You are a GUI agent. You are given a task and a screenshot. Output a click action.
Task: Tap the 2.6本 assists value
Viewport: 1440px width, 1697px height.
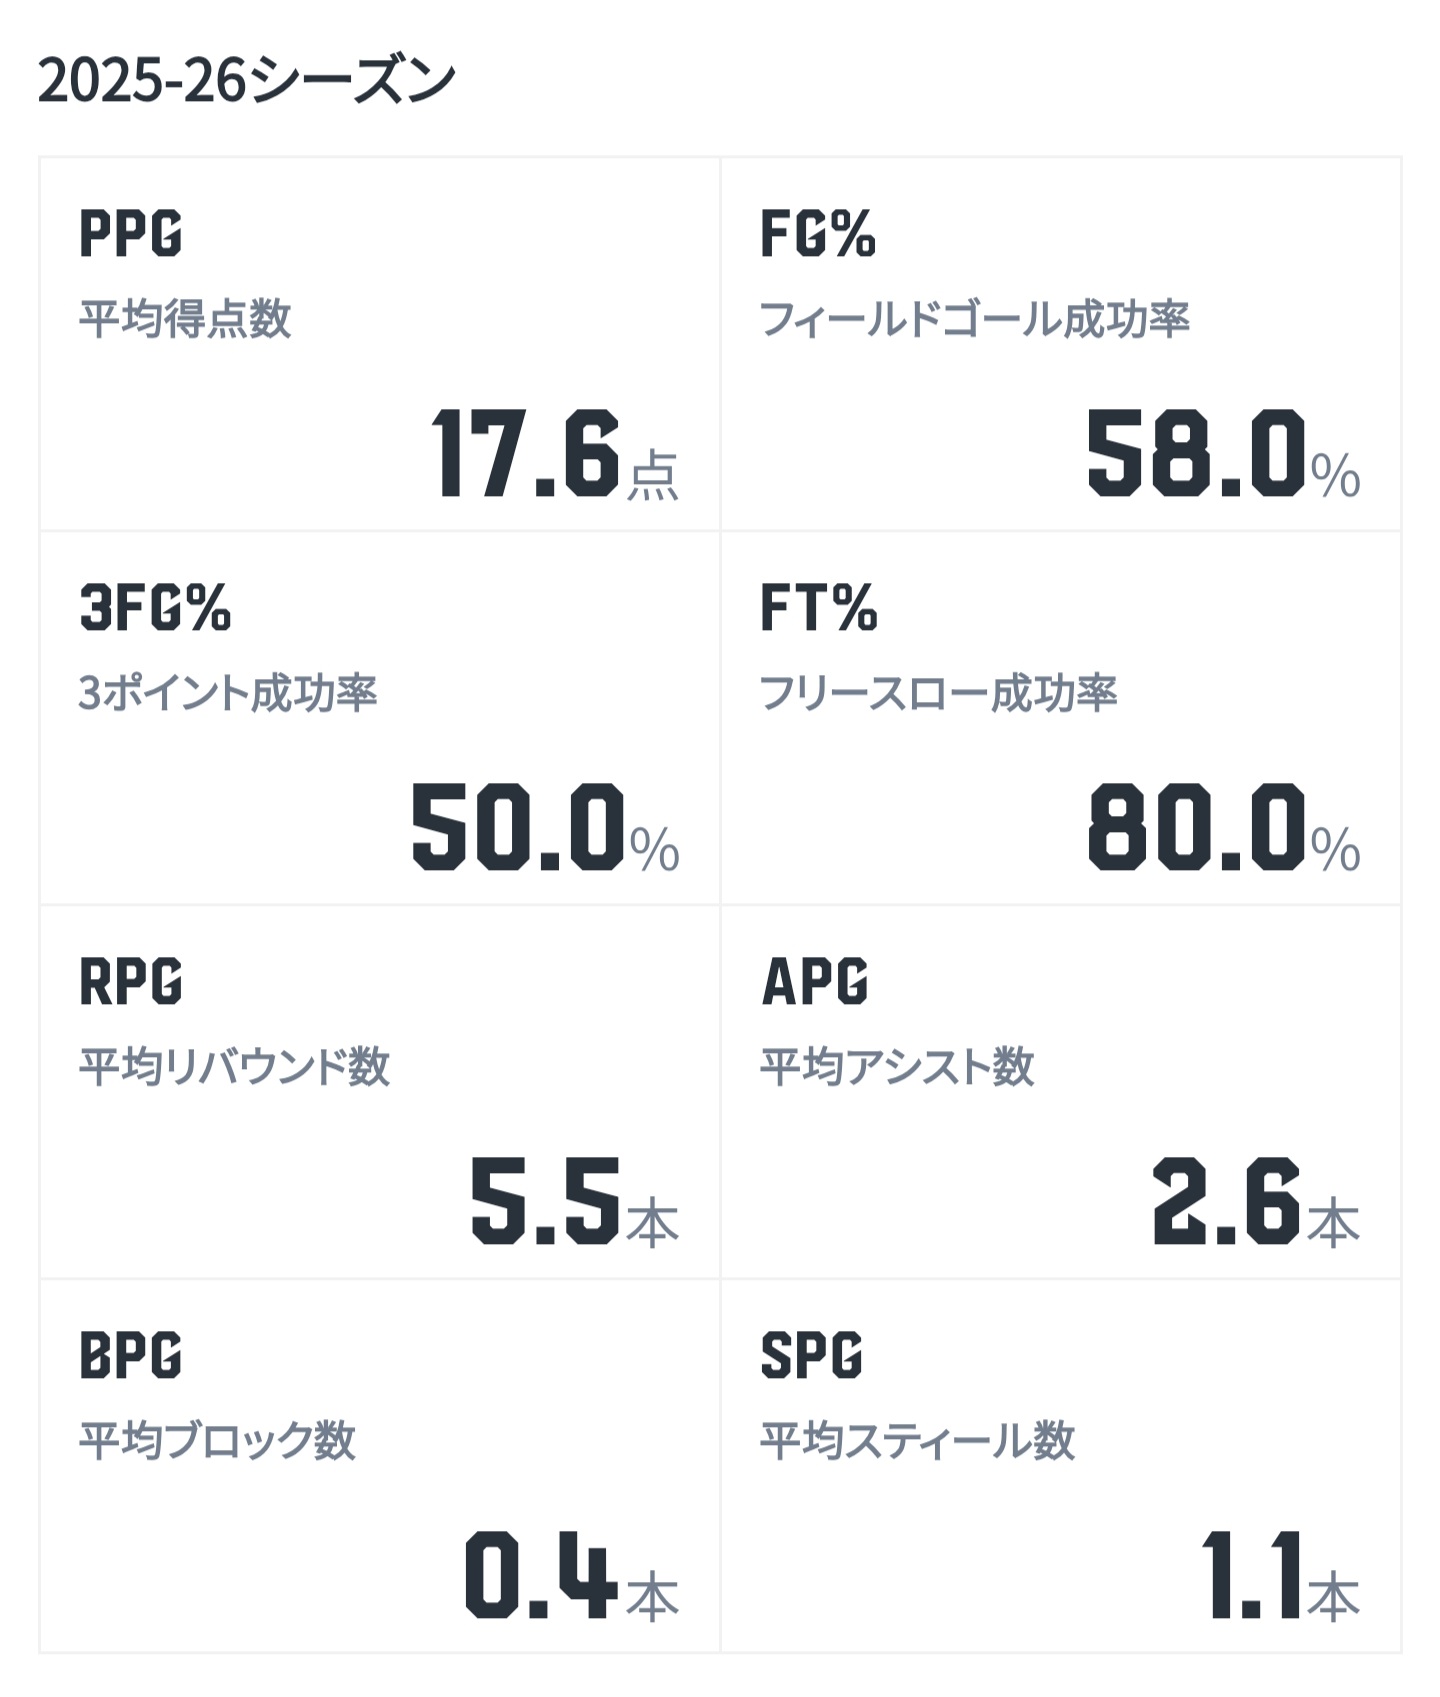[x=1256, y=1202]
